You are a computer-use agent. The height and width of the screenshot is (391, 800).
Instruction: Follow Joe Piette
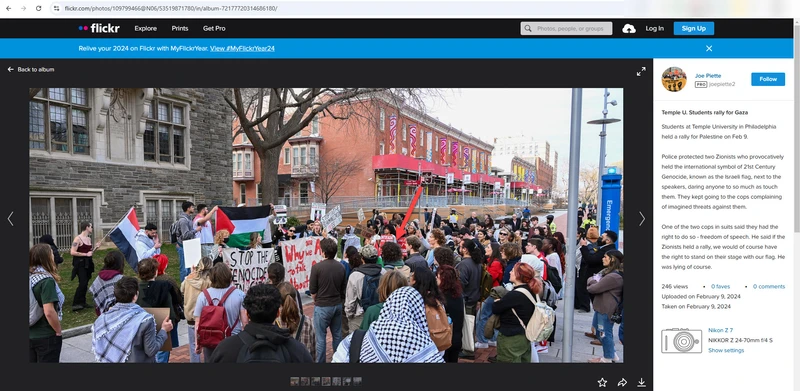767,79
